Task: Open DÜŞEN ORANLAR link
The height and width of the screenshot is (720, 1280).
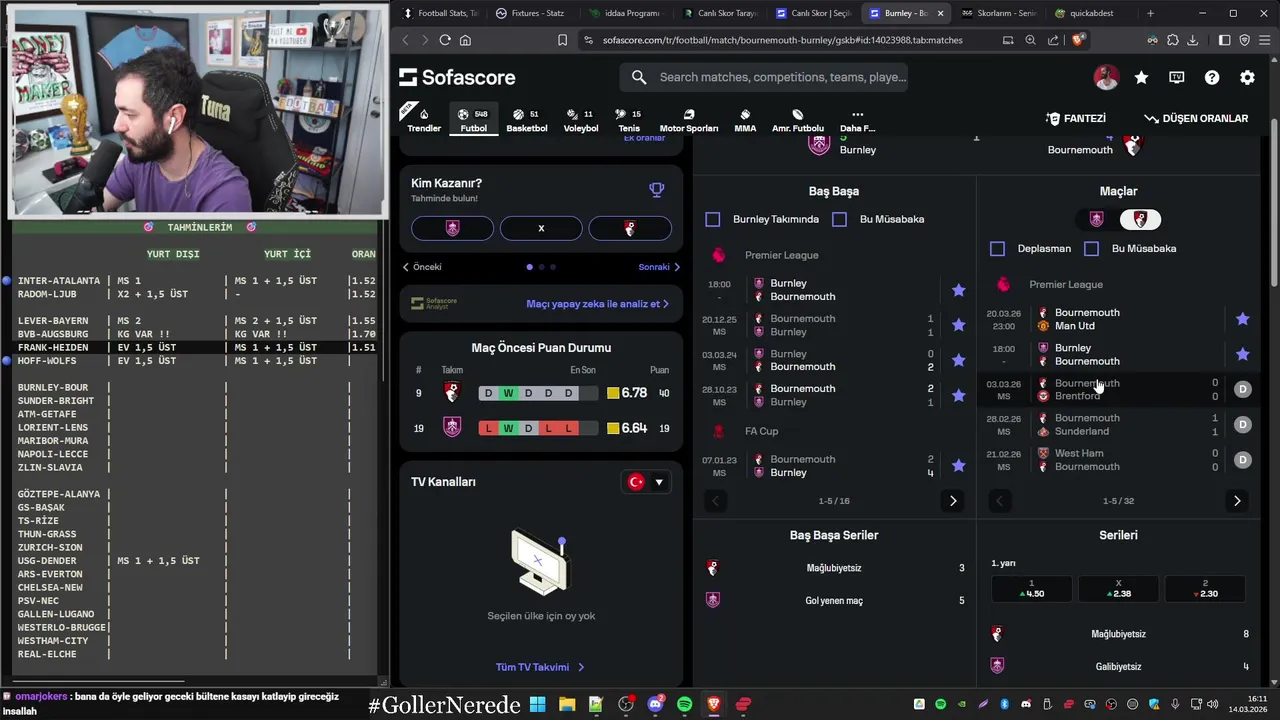Action: pyautogui.click(x=1196, y=118)
